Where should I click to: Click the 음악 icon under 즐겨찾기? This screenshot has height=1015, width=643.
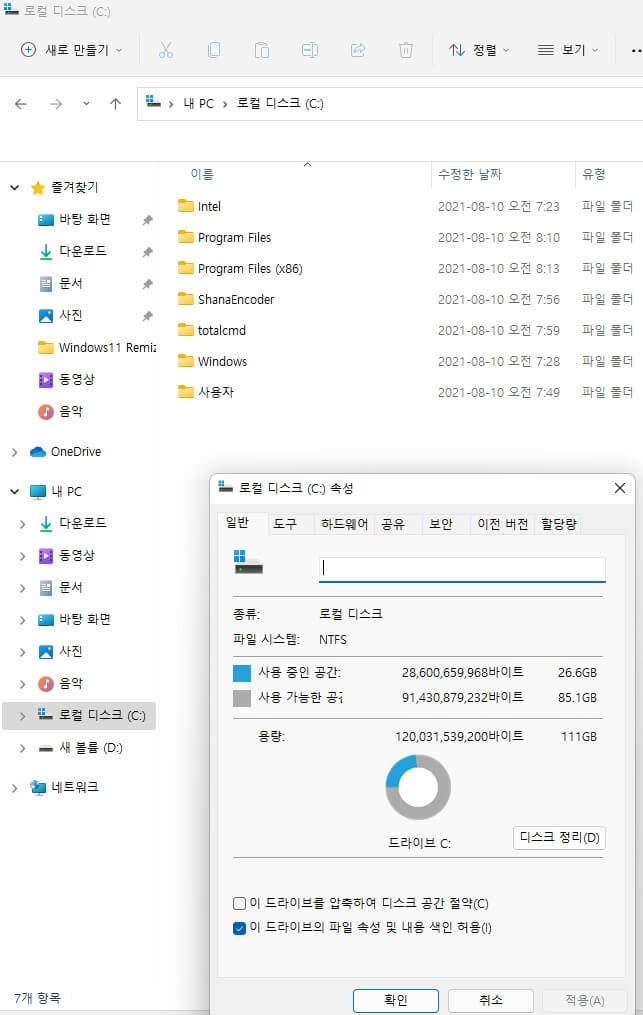(x=45, y=411)
